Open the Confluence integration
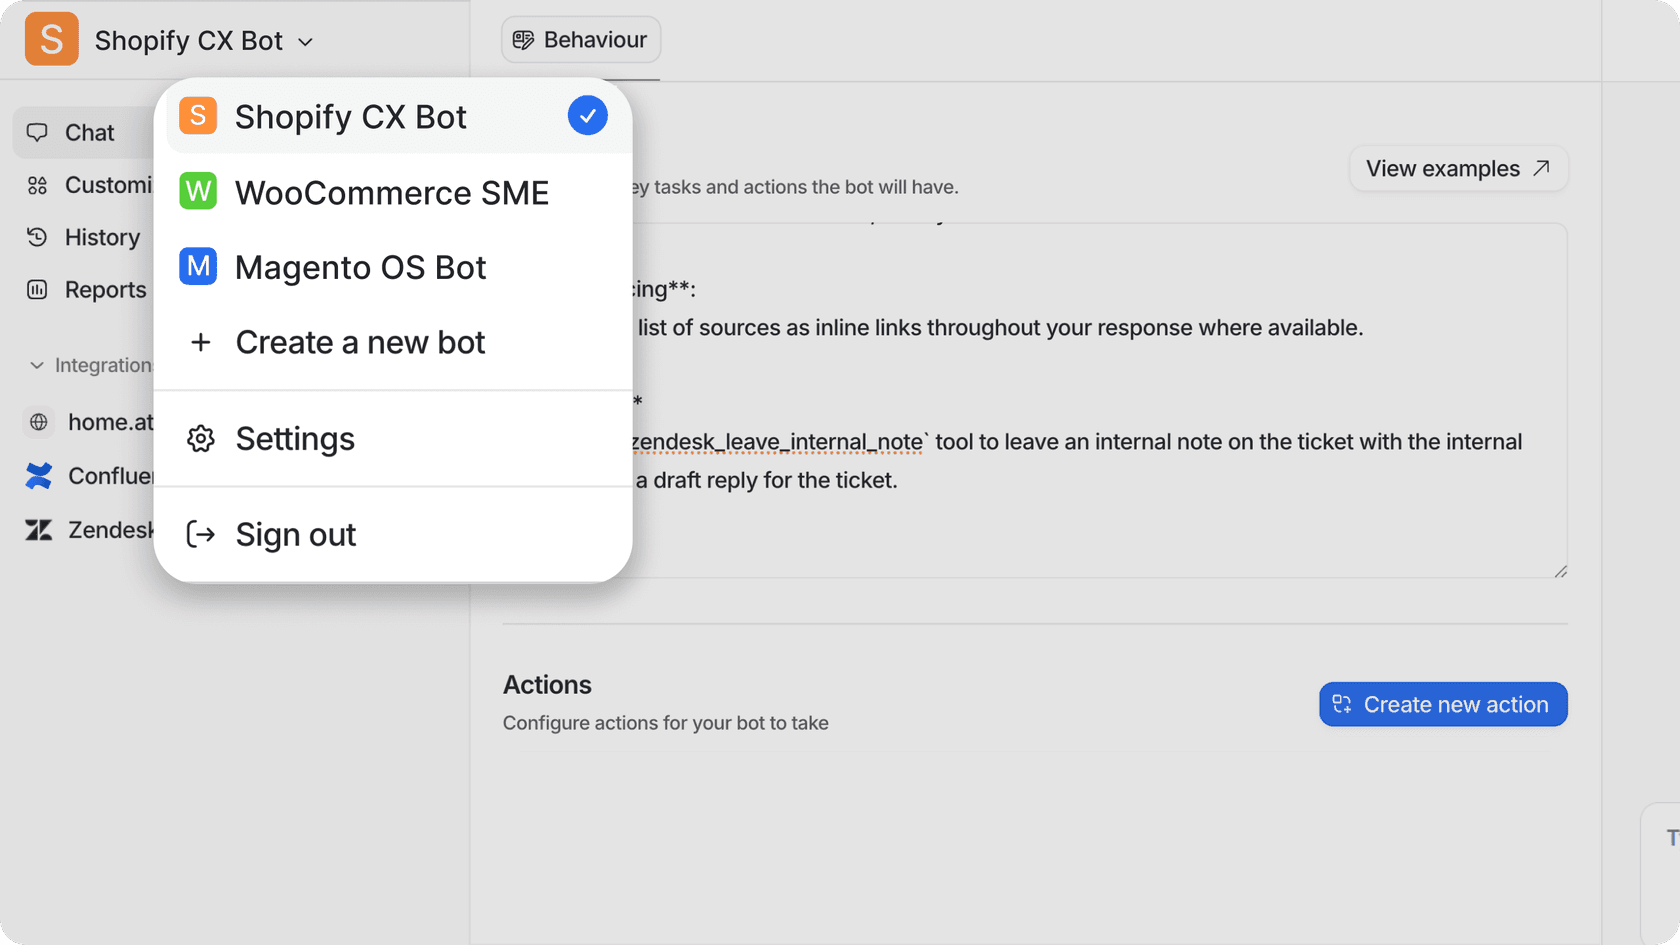 coord(38,475)
